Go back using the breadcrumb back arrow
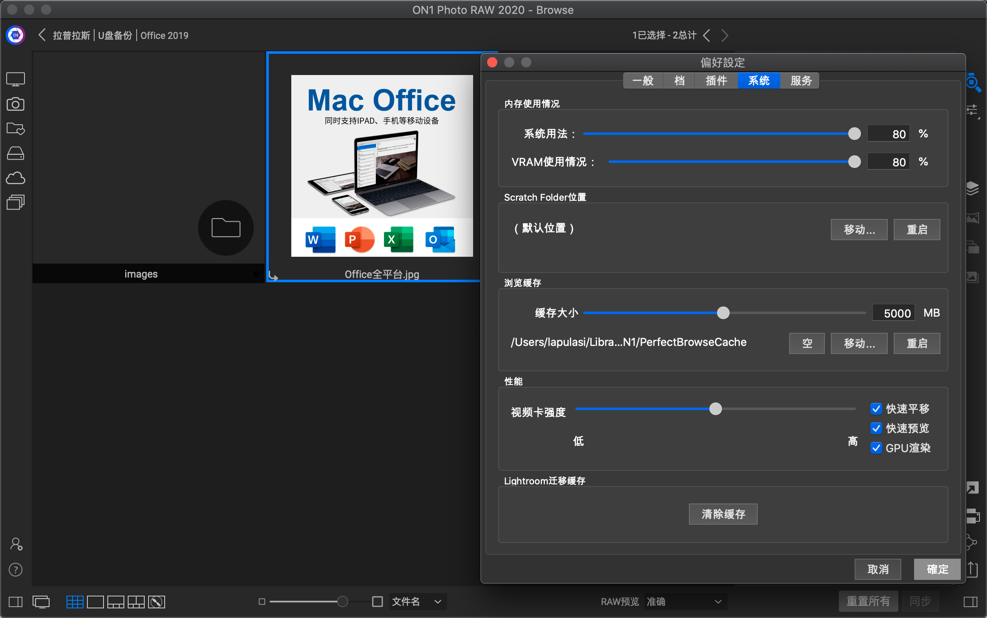The image size is (987, 618). point(42,35)
